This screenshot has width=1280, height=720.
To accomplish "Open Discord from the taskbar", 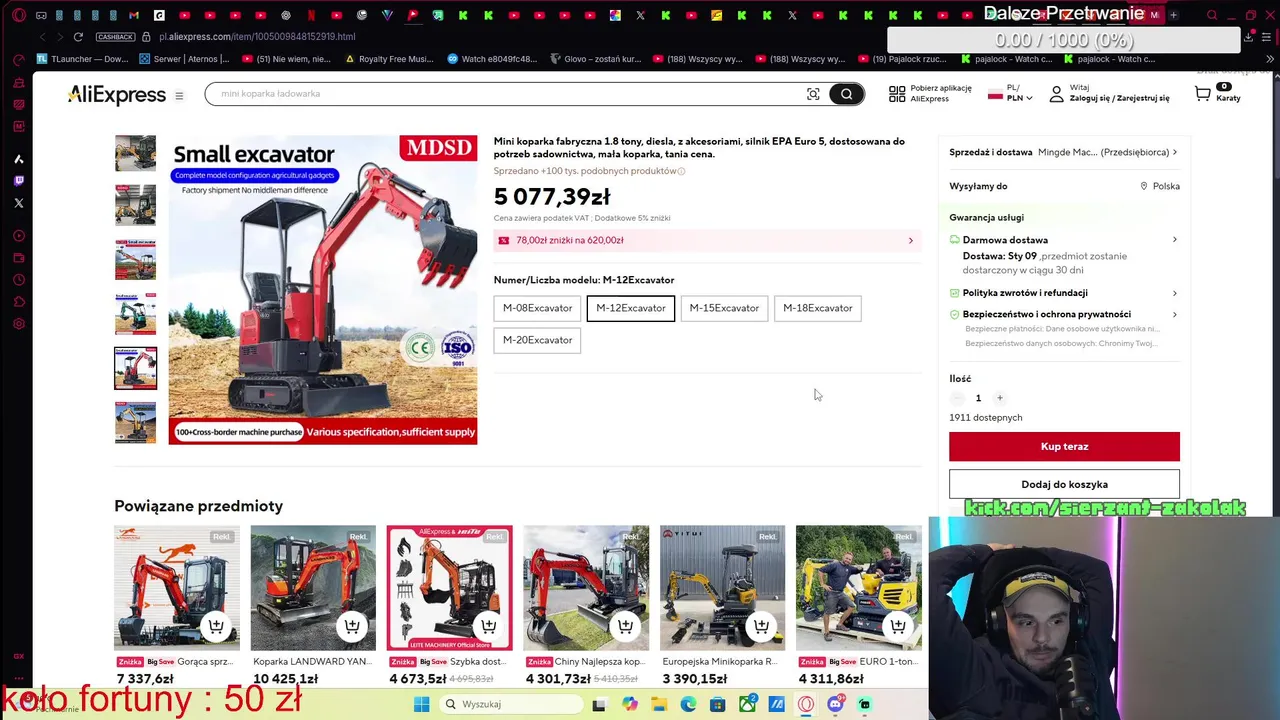I will tap(836, 705).
